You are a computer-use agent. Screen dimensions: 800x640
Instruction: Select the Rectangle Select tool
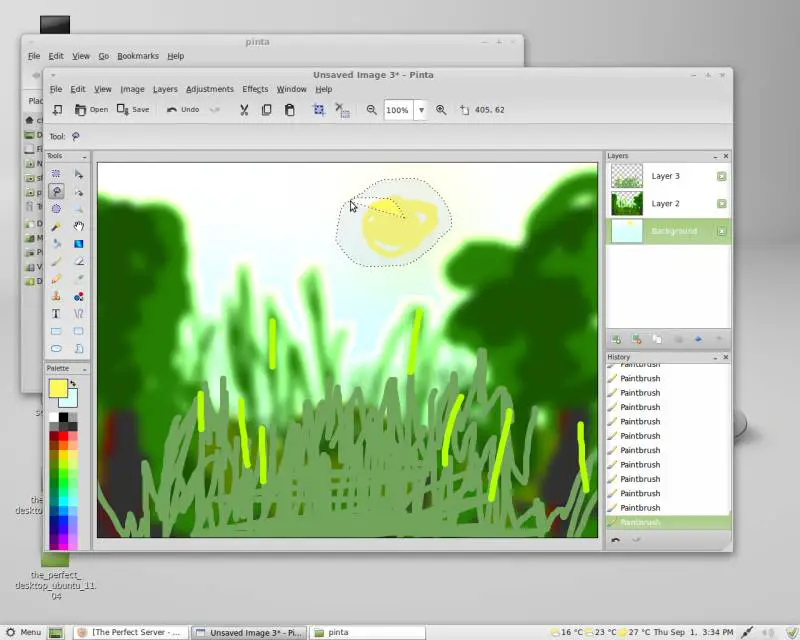tap(56, 174)
